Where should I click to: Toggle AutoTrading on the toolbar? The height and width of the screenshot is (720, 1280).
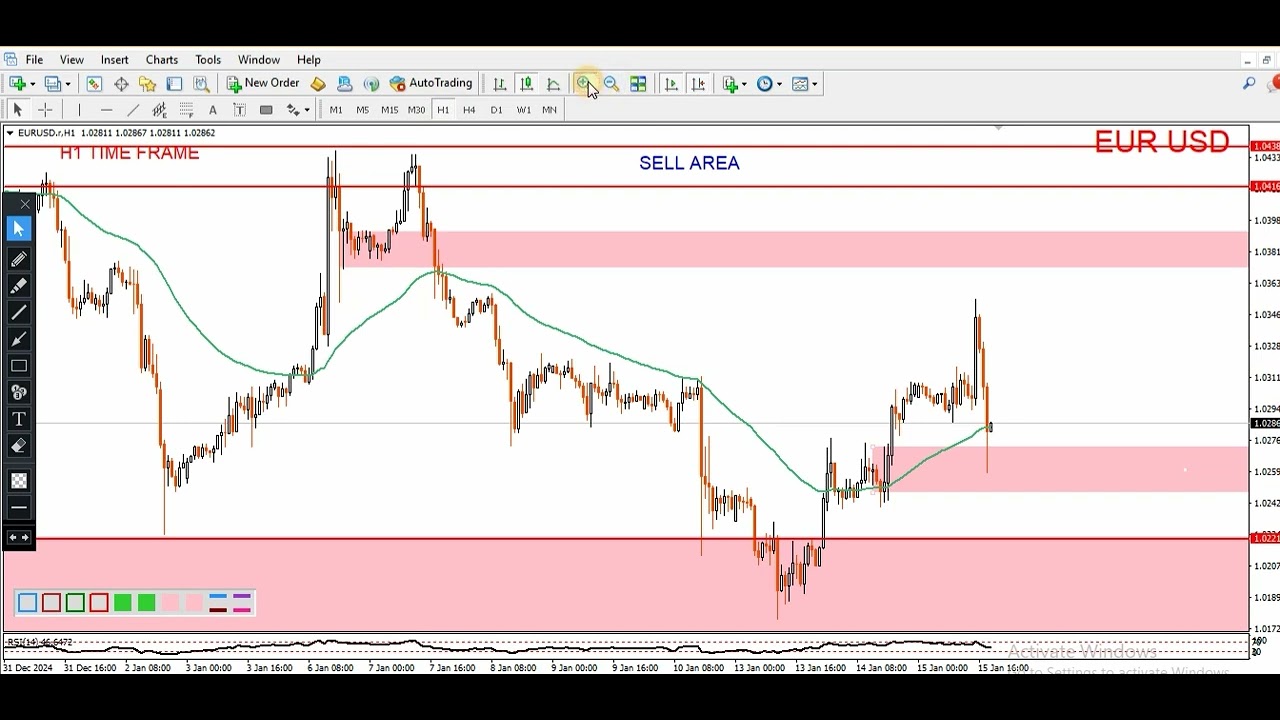point(431,84)
